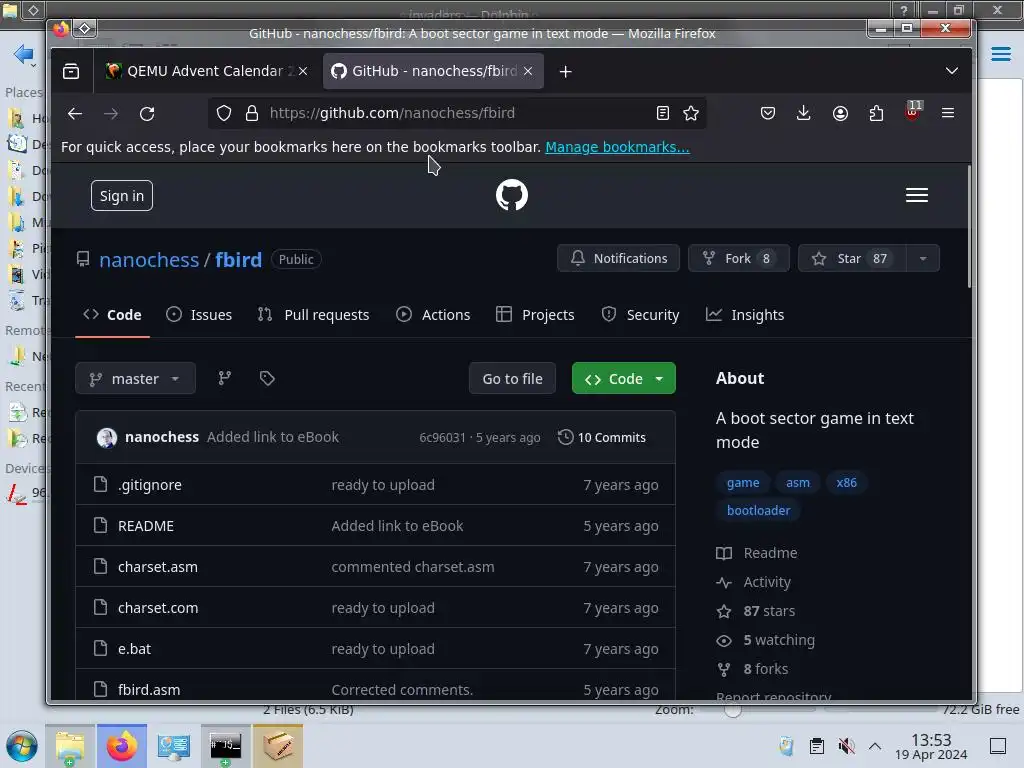The image size is (1024, 768).
Task: Open terminal icon in taskbar
Action: [225, 746]
